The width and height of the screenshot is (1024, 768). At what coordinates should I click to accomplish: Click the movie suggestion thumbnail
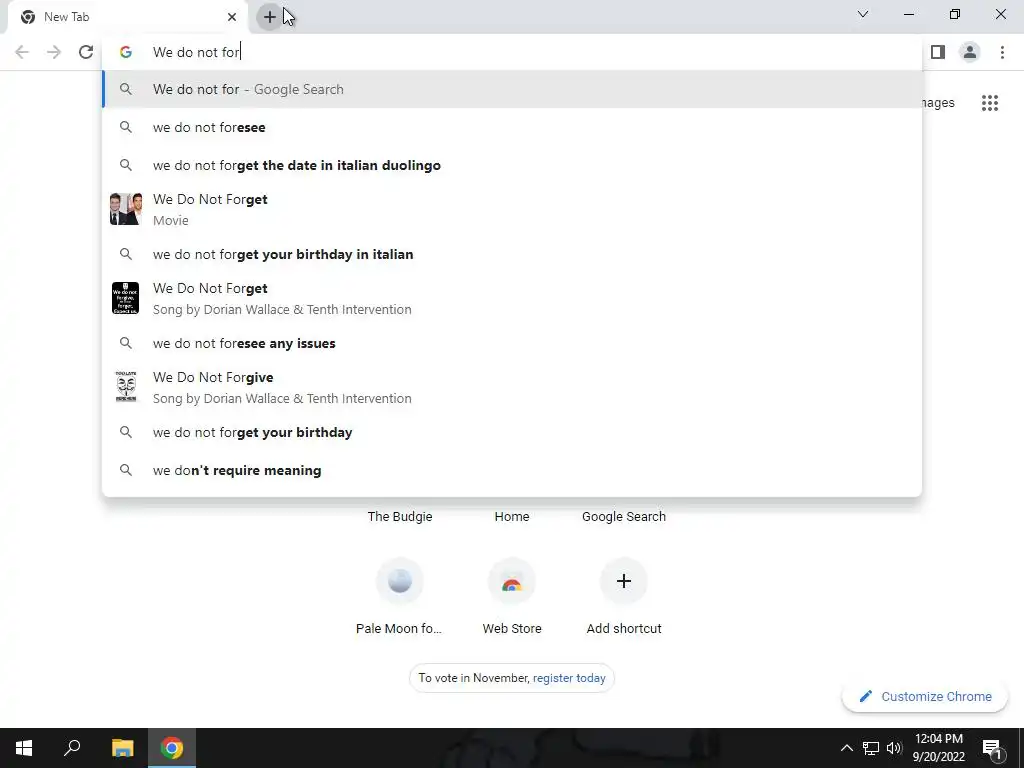125,209
